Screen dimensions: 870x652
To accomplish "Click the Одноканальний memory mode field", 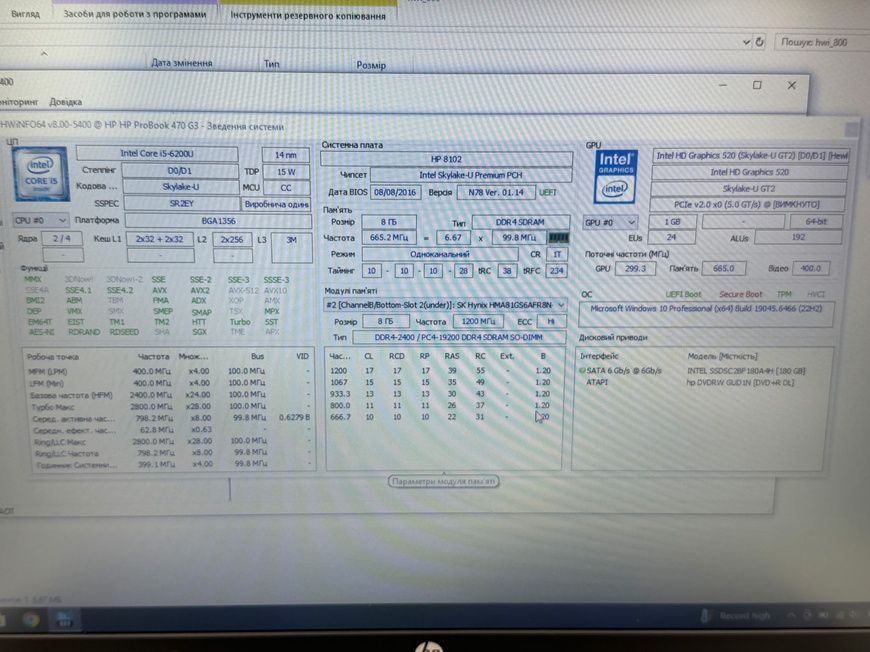I will click(439, 254).
